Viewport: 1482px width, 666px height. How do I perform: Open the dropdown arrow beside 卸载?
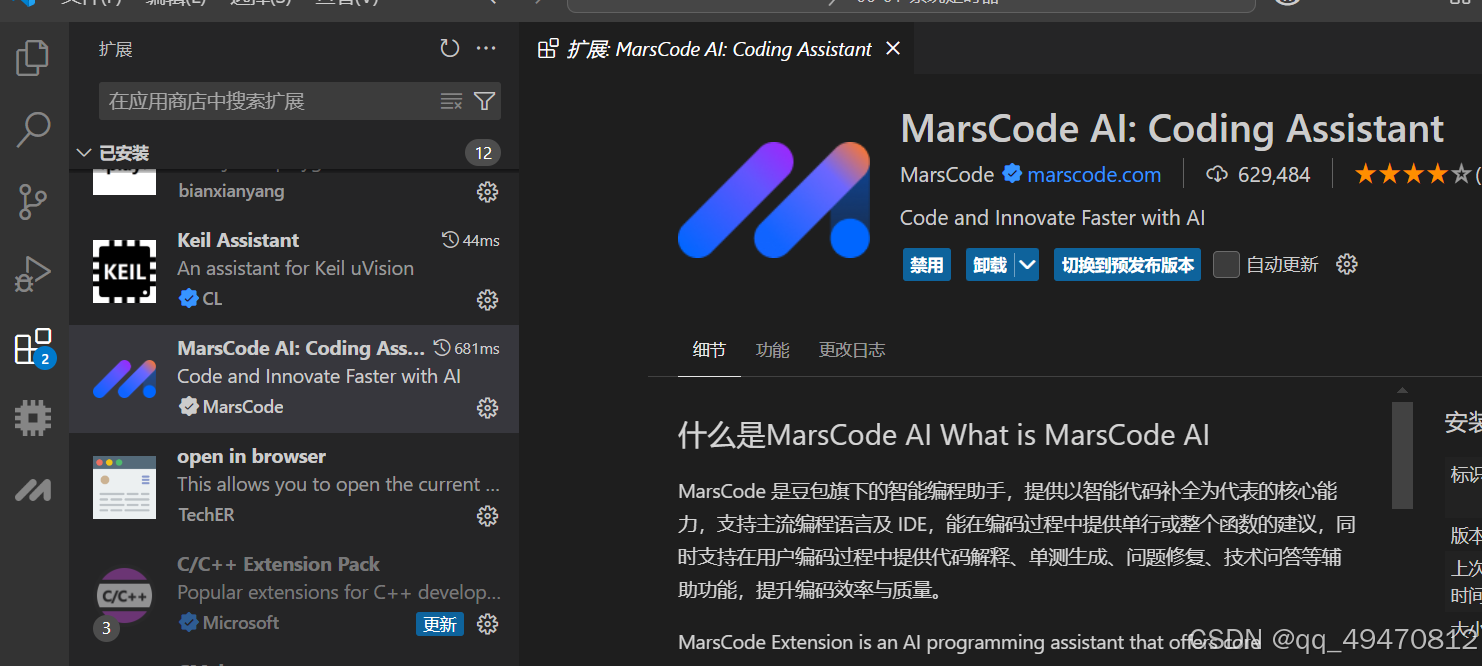(1027, 264)
